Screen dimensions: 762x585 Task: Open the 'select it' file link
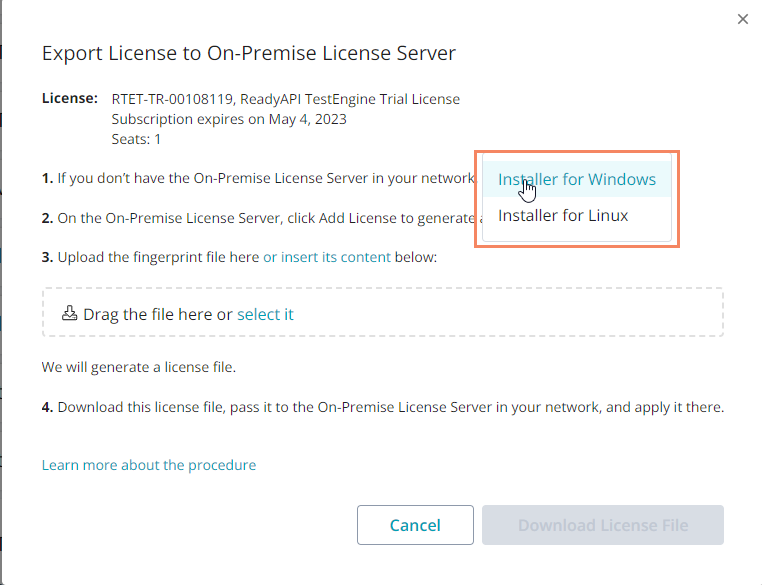click(265, 314)
